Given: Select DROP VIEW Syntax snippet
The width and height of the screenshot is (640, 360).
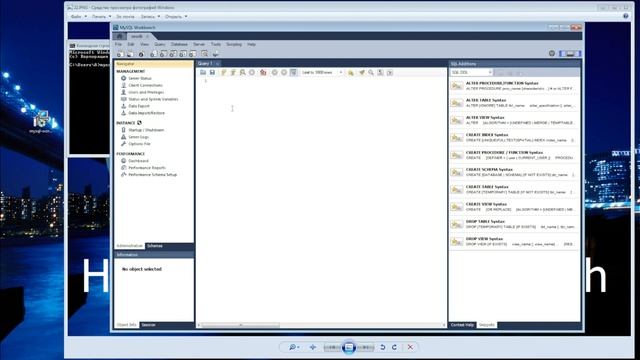Looking at the screenshot, I should (x=514, y=242).
